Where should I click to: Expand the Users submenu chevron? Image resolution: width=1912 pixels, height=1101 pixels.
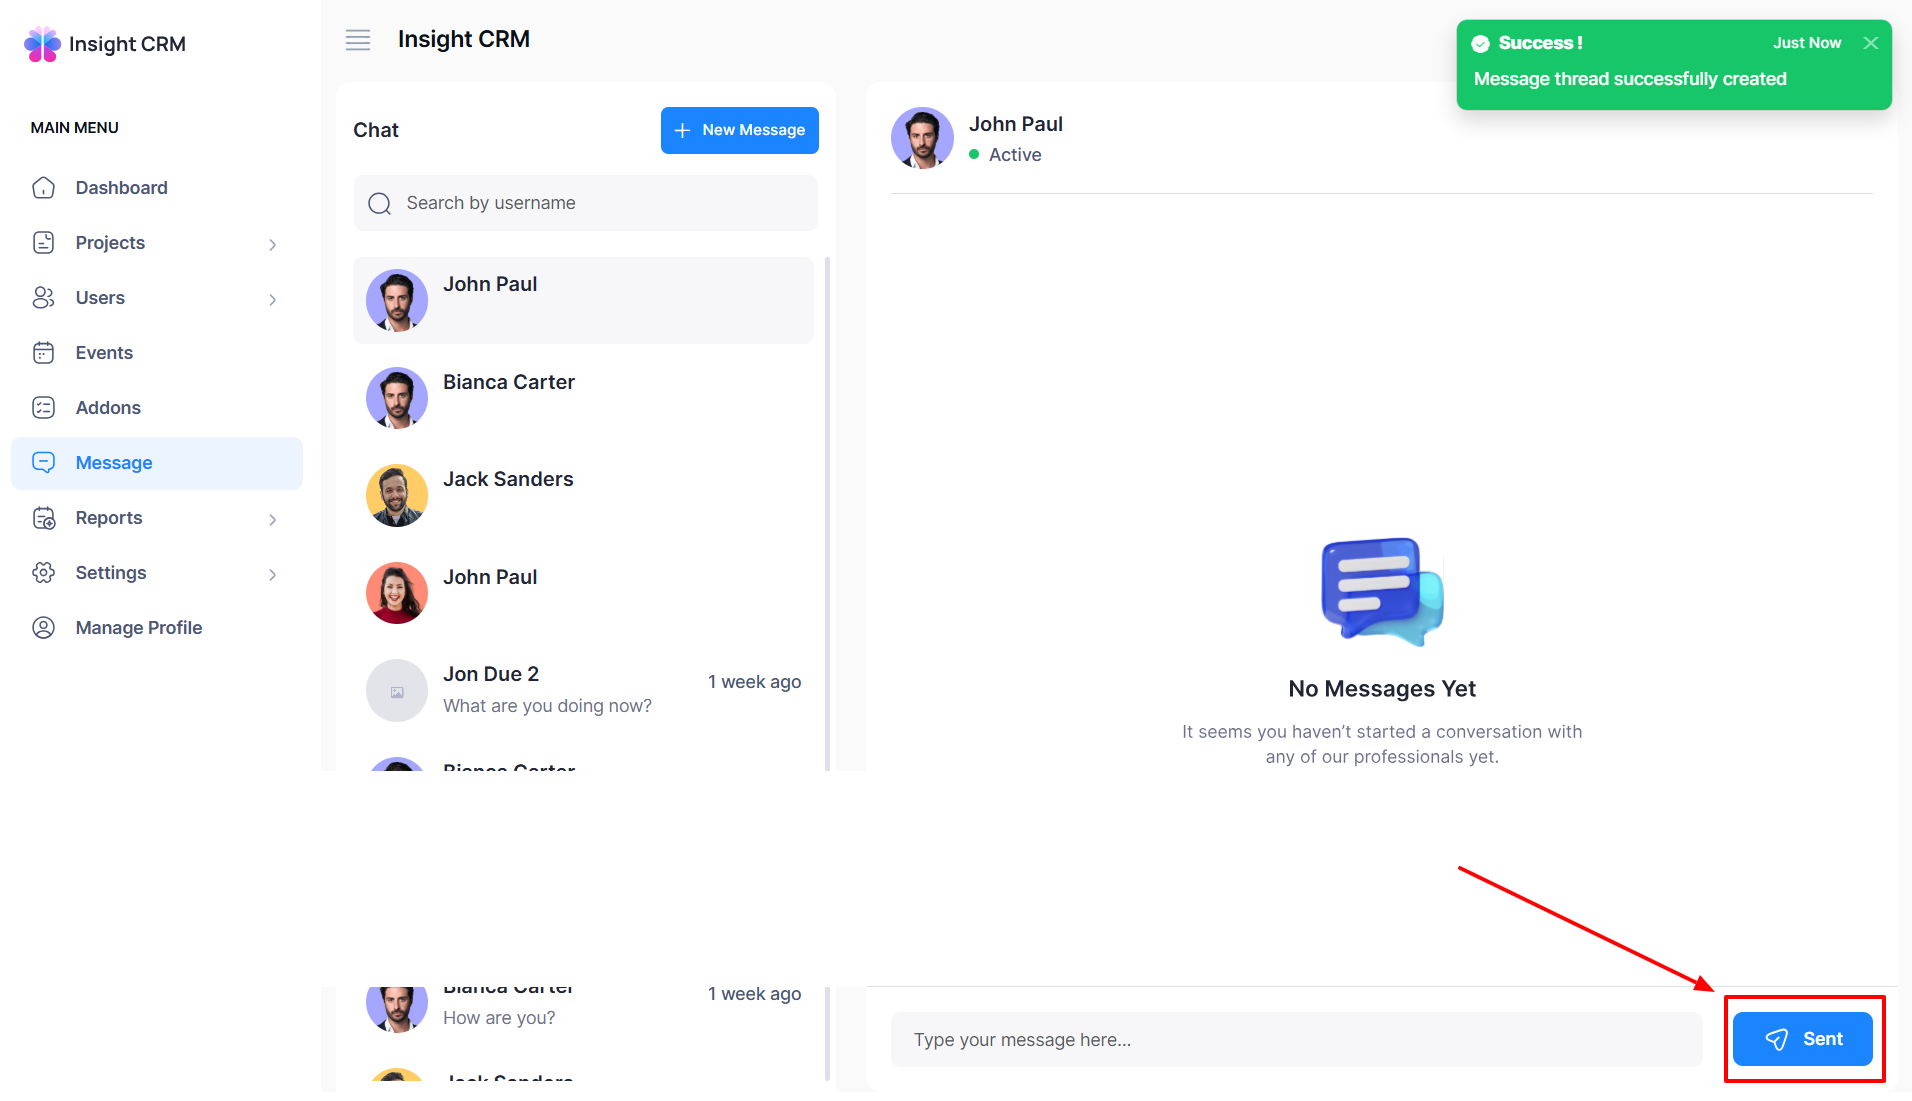click(x=272, y=299)
